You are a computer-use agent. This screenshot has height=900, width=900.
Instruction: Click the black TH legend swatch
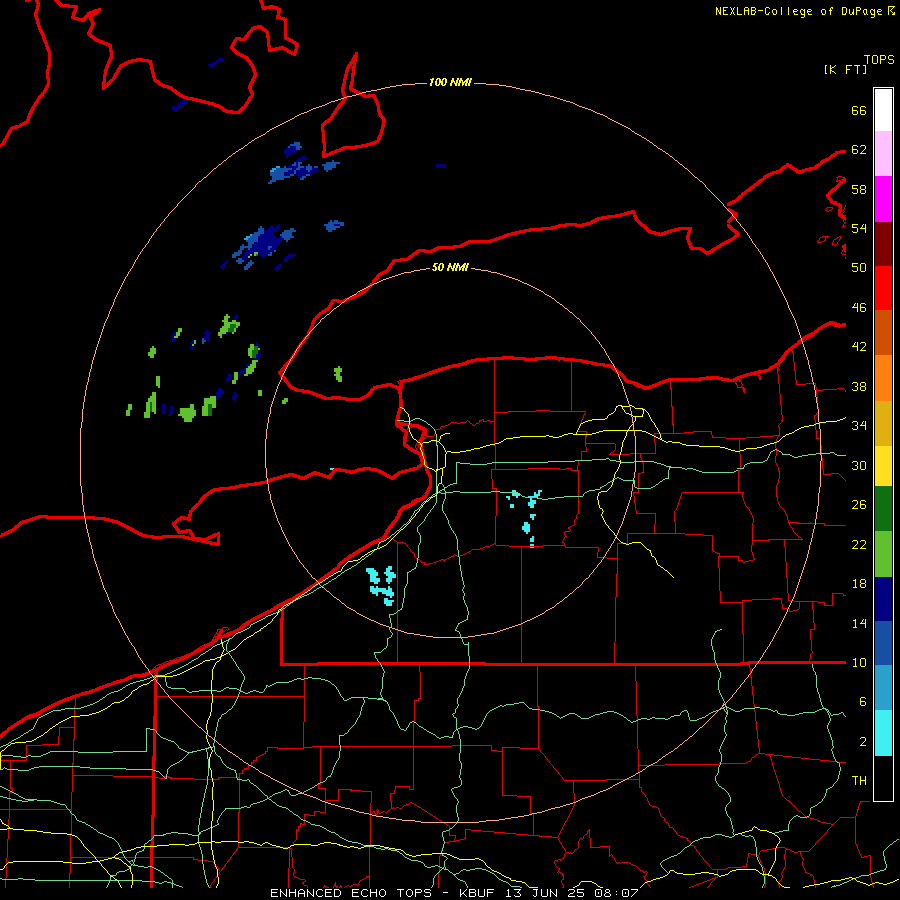click(883, 778)
